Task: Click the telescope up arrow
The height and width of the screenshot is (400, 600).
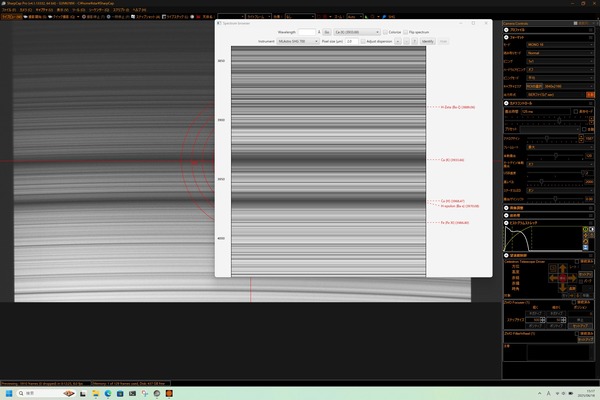Action: click(562, 268)
